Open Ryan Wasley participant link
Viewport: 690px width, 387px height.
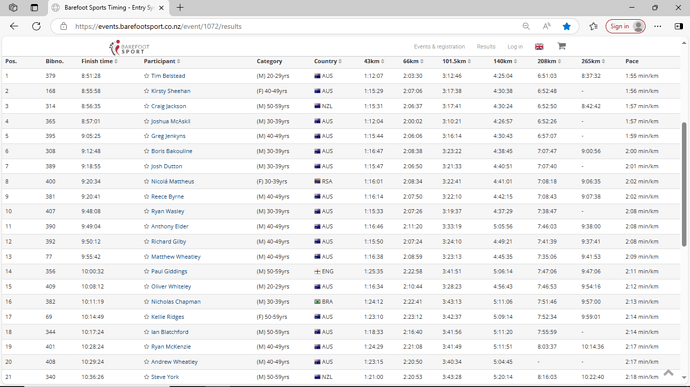click(168, 211)
